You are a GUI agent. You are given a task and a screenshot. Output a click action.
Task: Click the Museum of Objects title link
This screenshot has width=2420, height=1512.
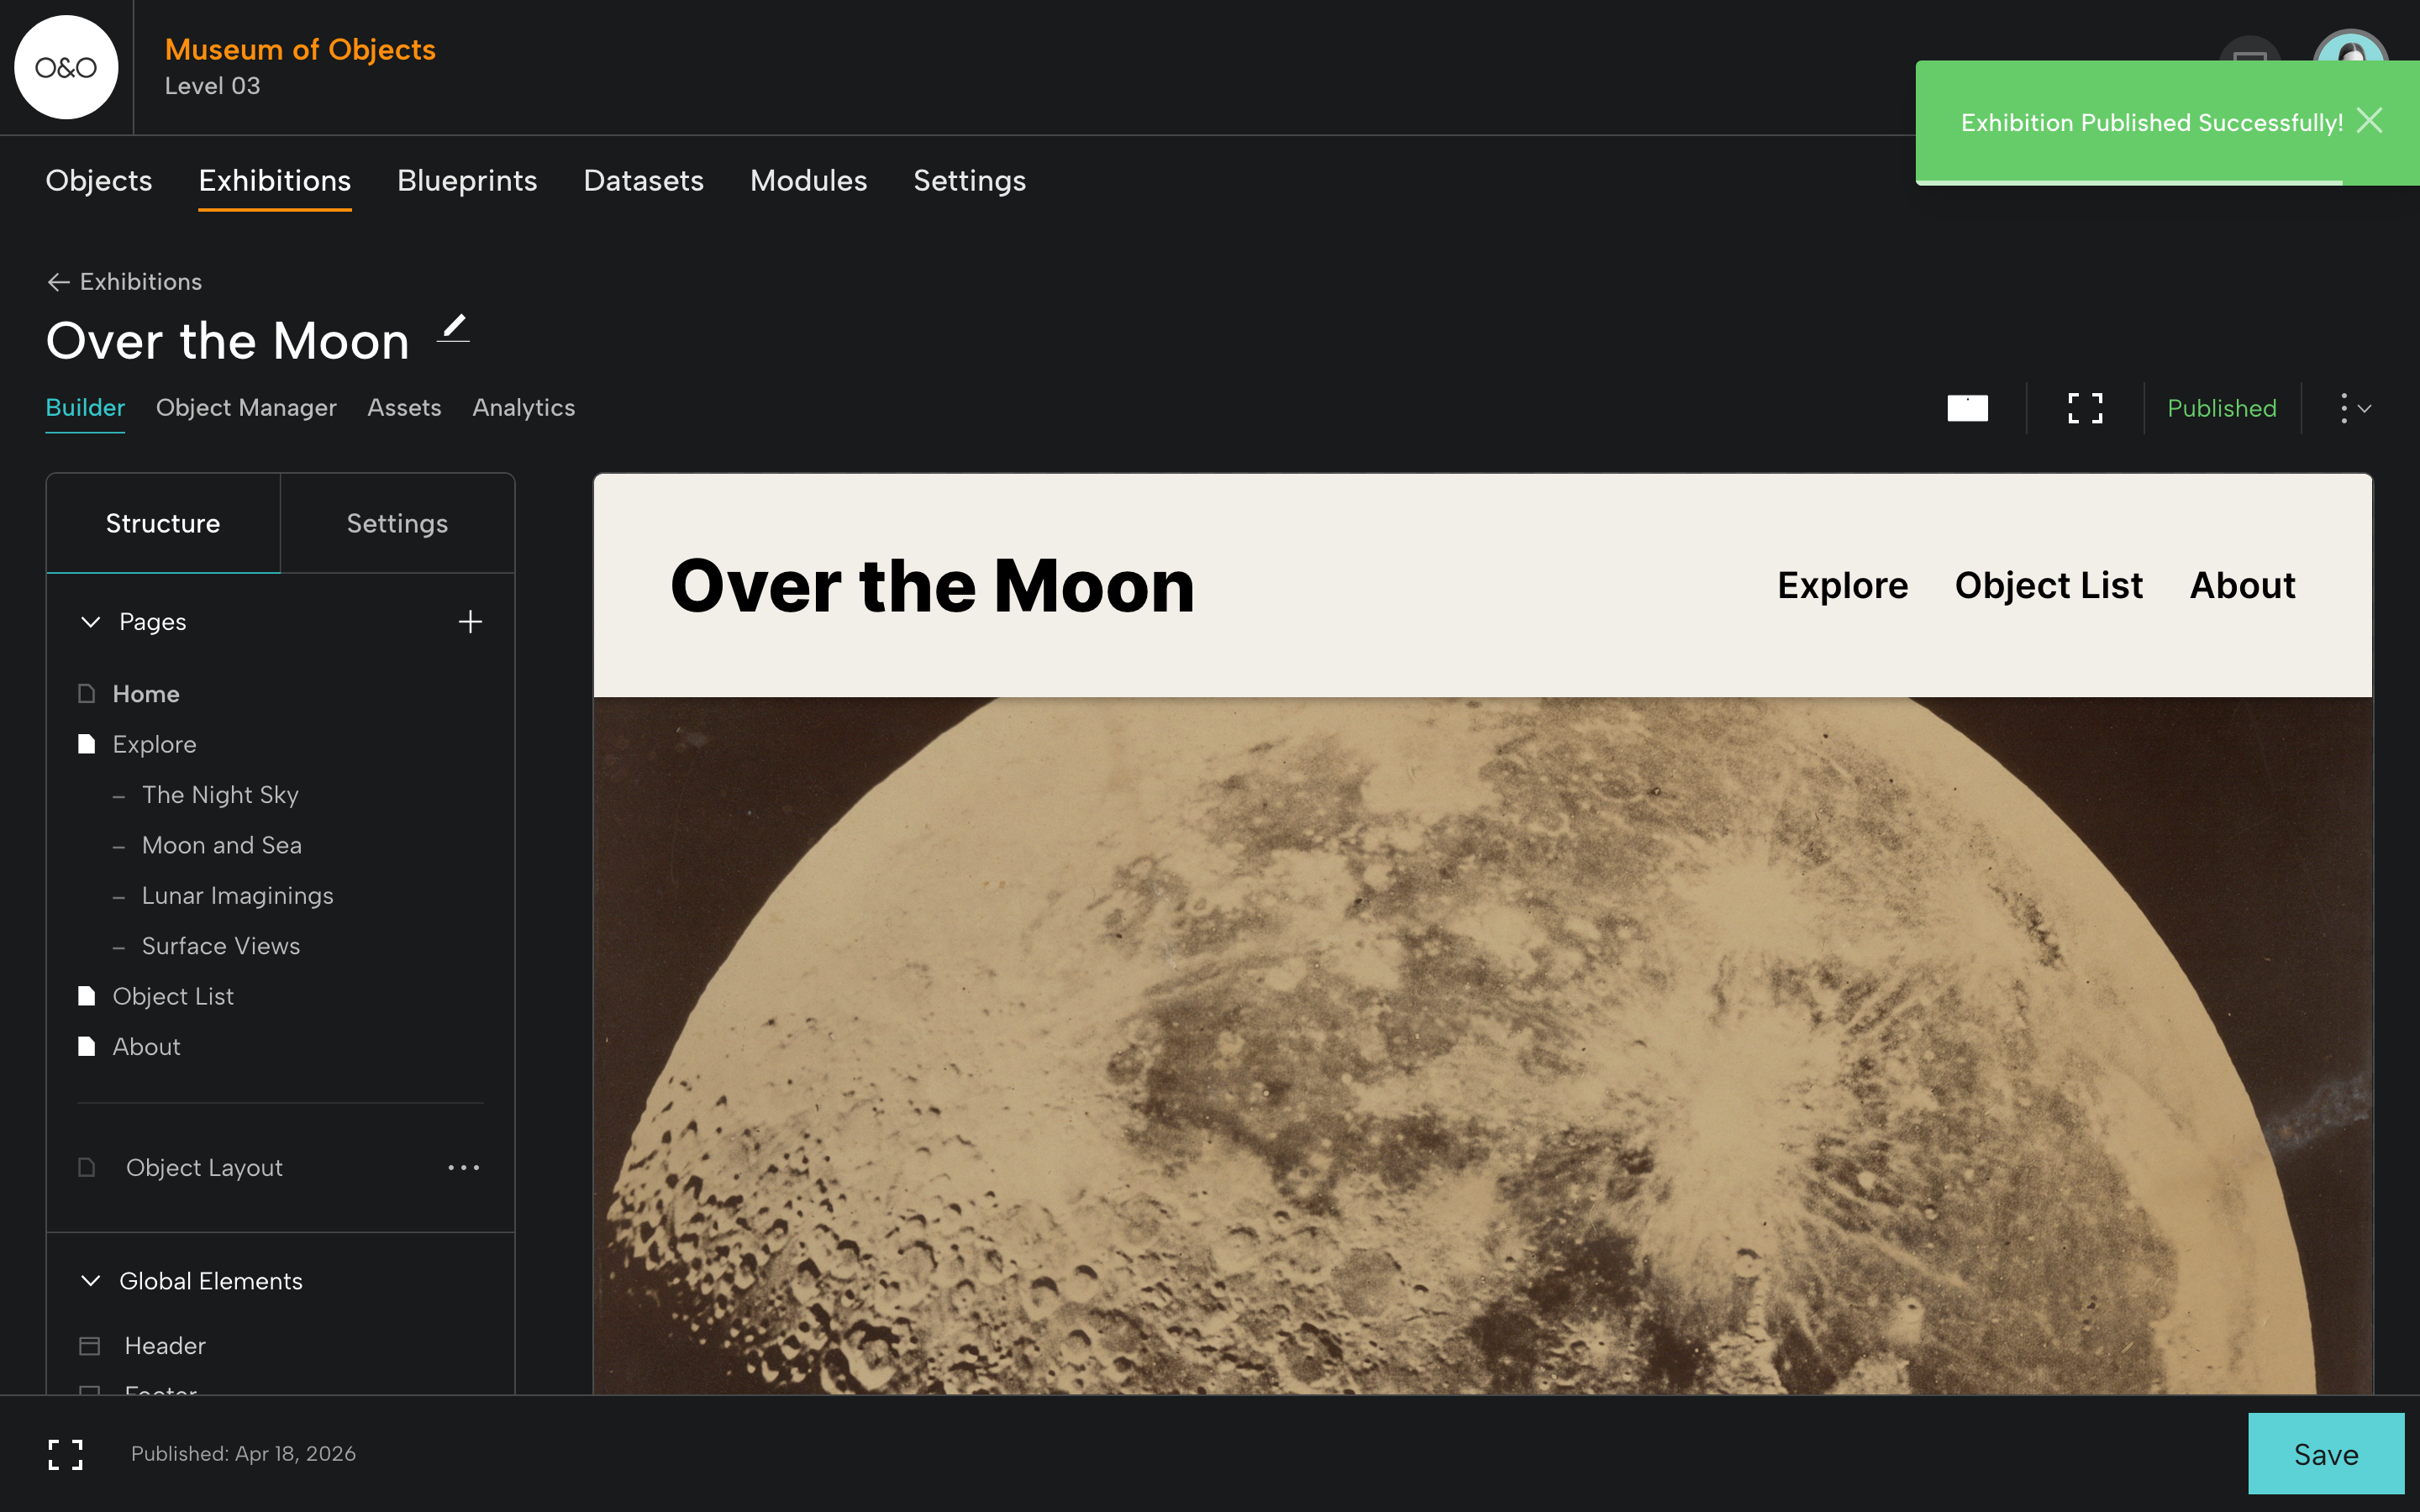point(300,49)
